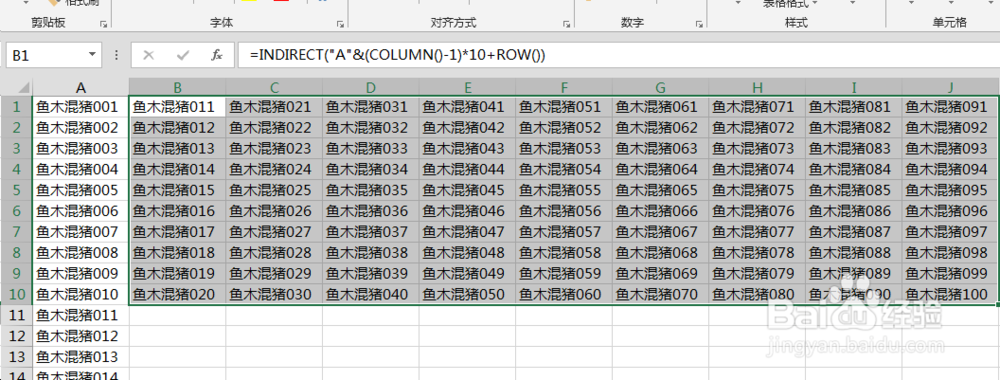Click cell containing 鱼木混猪041
Screen dimensions: 1000x380
[x=467, y=106]
